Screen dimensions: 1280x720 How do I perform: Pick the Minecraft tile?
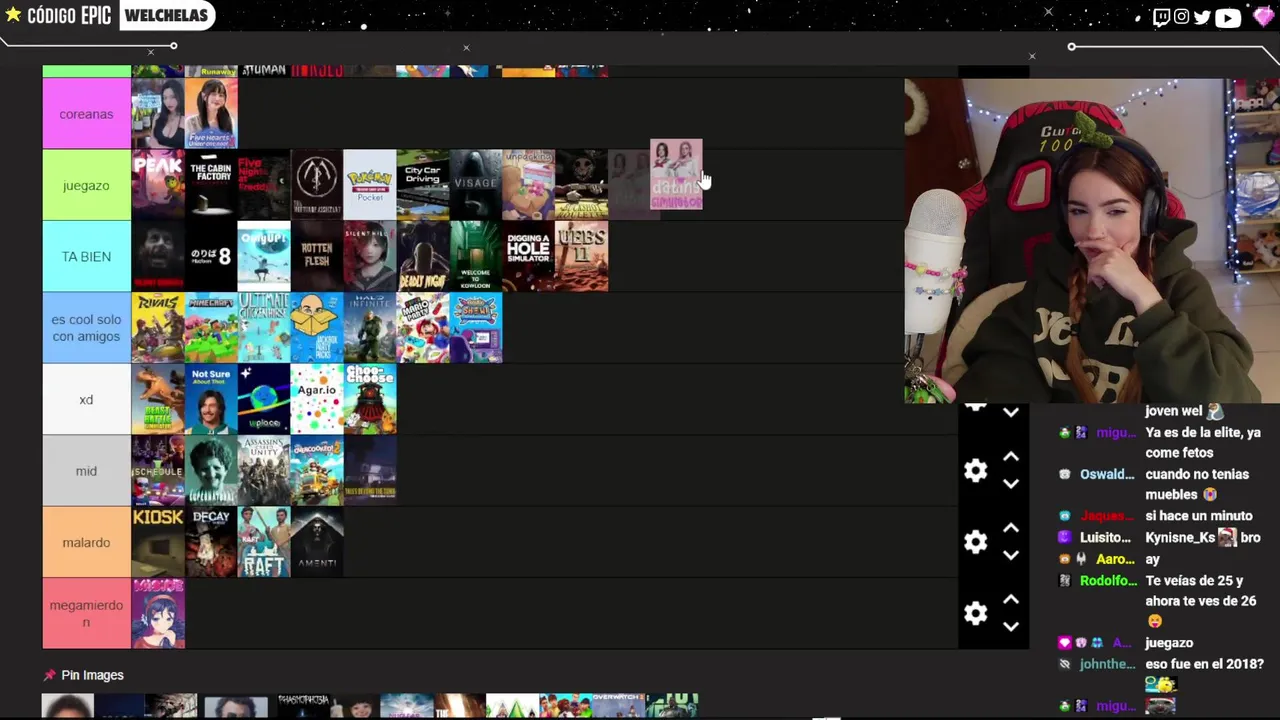(x=211, y=328)
